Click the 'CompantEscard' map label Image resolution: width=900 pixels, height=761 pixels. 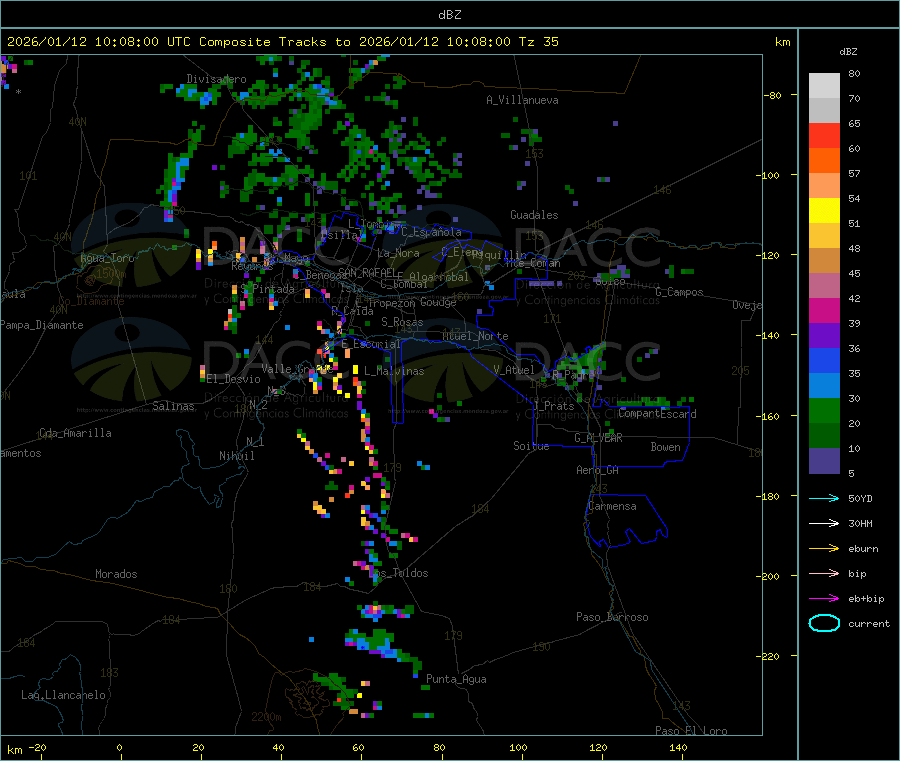tap(657, 413)
